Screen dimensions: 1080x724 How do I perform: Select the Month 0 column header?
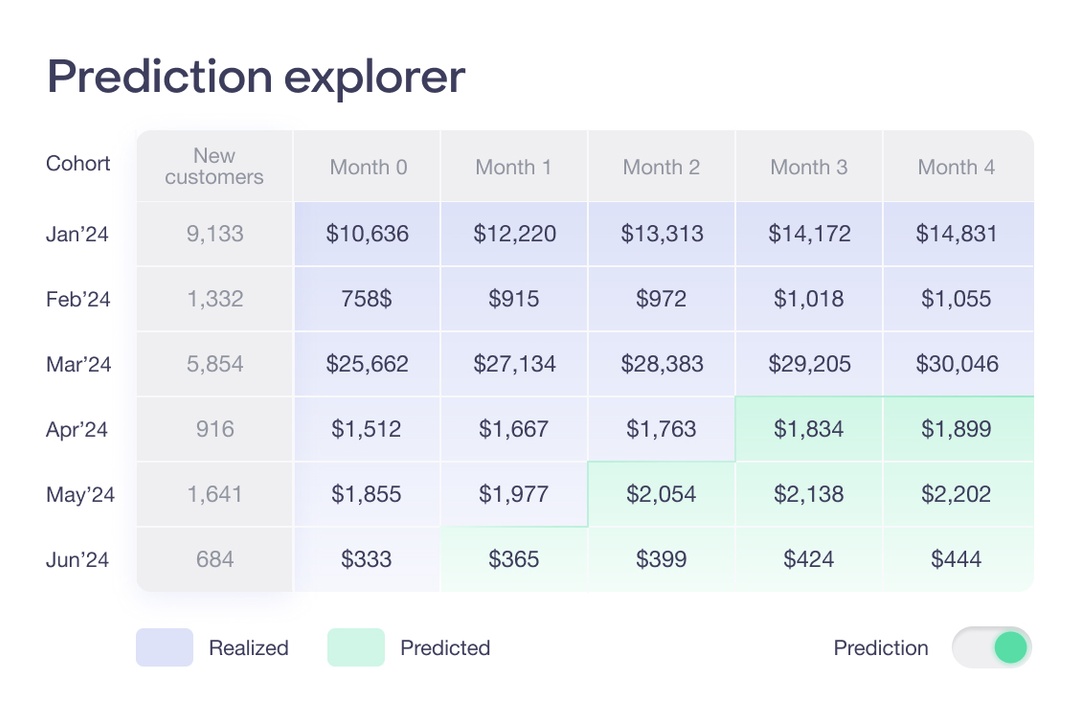pos(367,167)
